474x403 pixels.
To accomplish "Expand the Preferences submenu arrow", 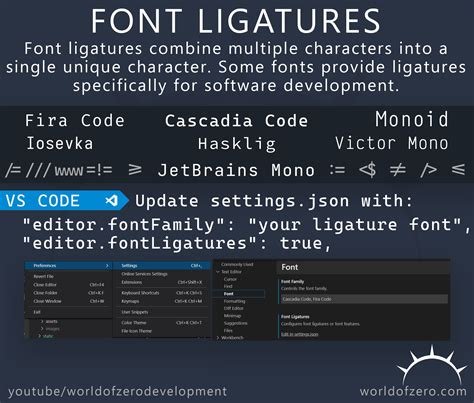I will click(x=107, y=266).
